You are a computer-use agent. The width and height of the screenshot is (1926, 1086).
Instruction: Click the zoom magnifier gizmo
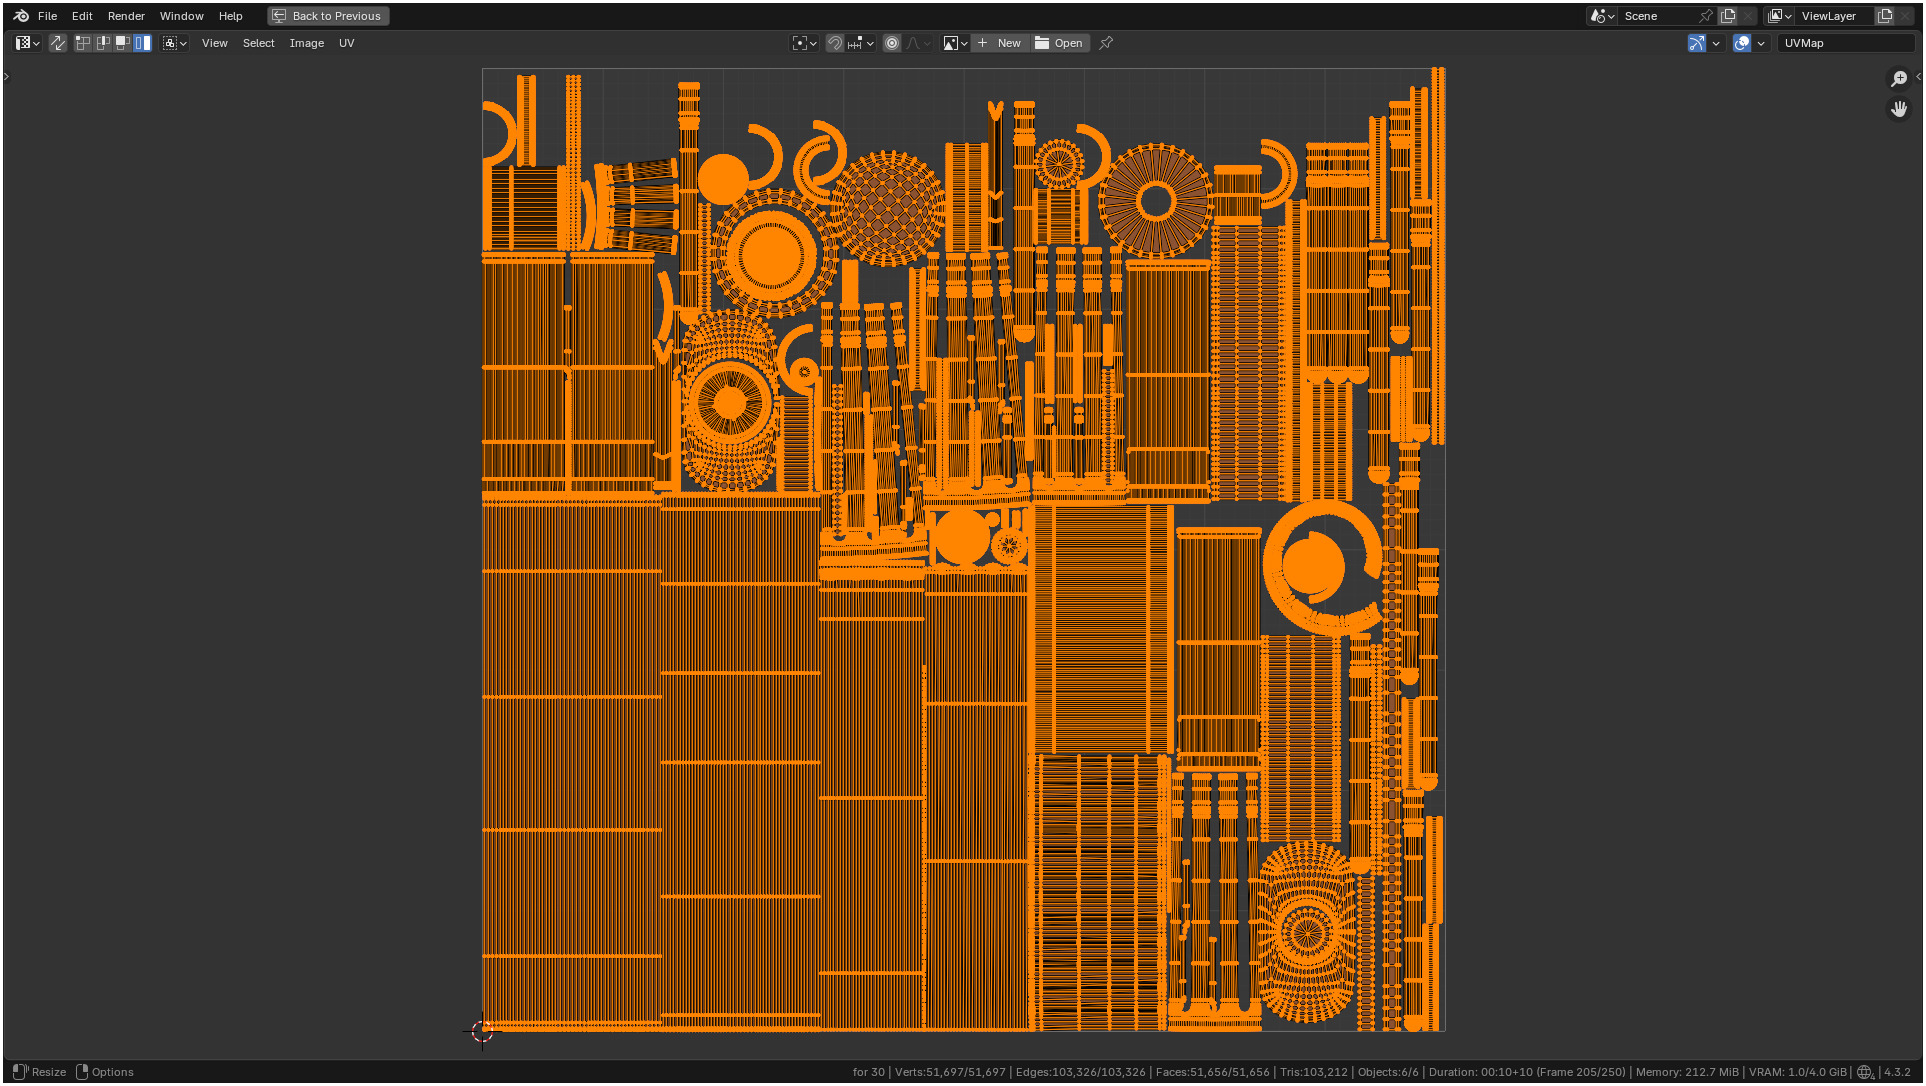pyautogui.click(x=1898, y=79)
